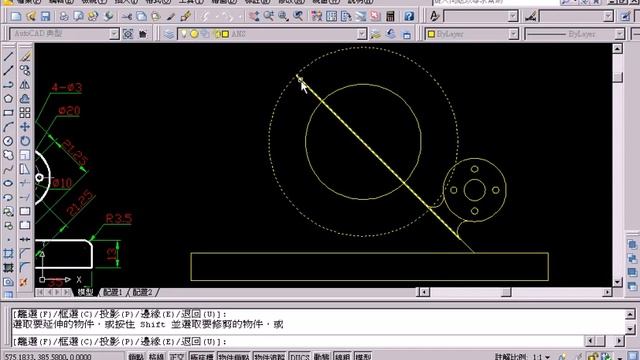Toggle 物件鎖點 object snap
The image size is (640, 360).
[234, 356]
